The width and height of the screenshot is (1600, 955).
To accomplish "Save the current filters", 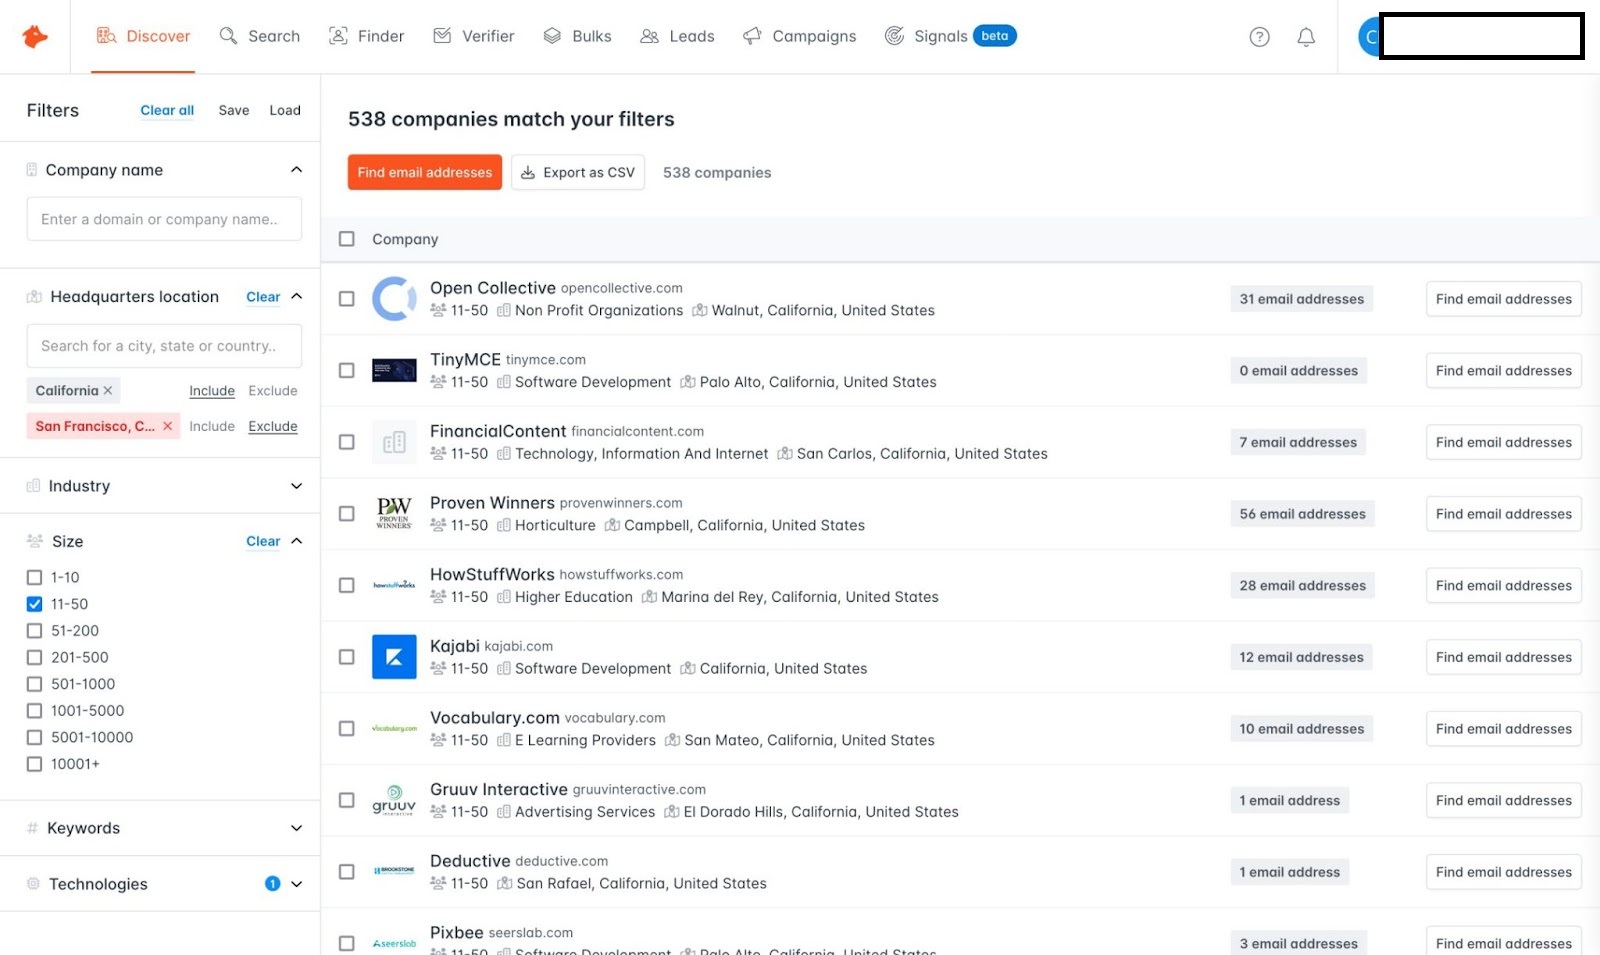I will click(x=234, y=110).
